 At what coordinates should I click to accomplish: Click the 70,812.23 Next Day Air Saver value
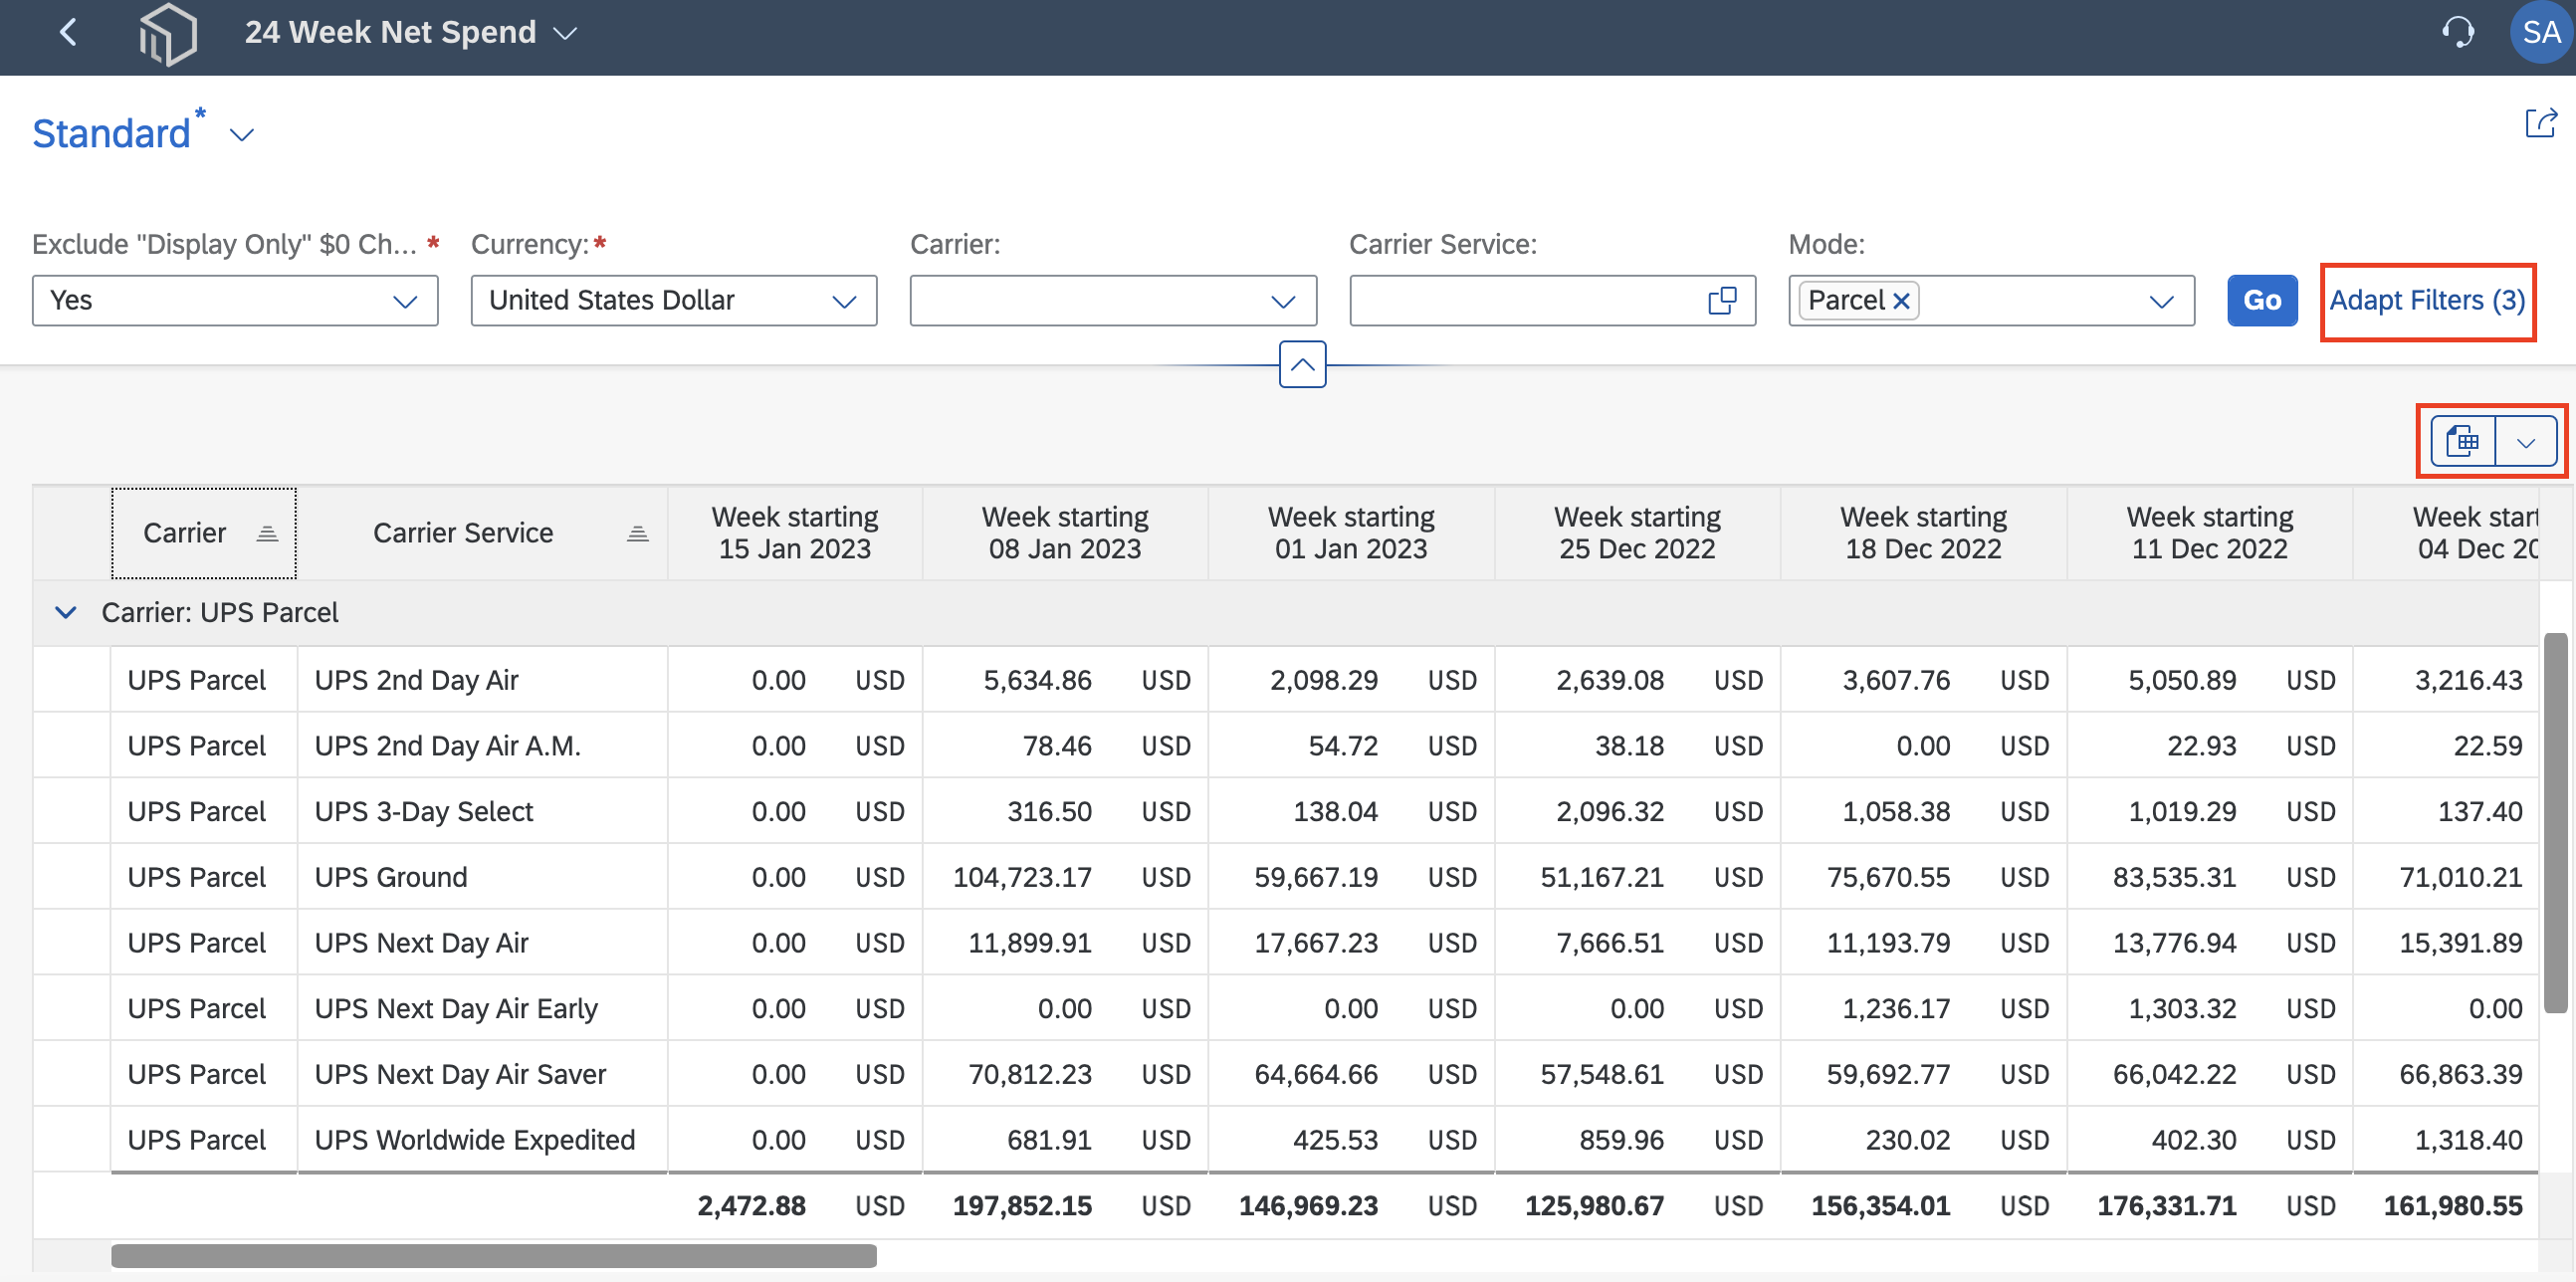click(x=1030, y=1074)
